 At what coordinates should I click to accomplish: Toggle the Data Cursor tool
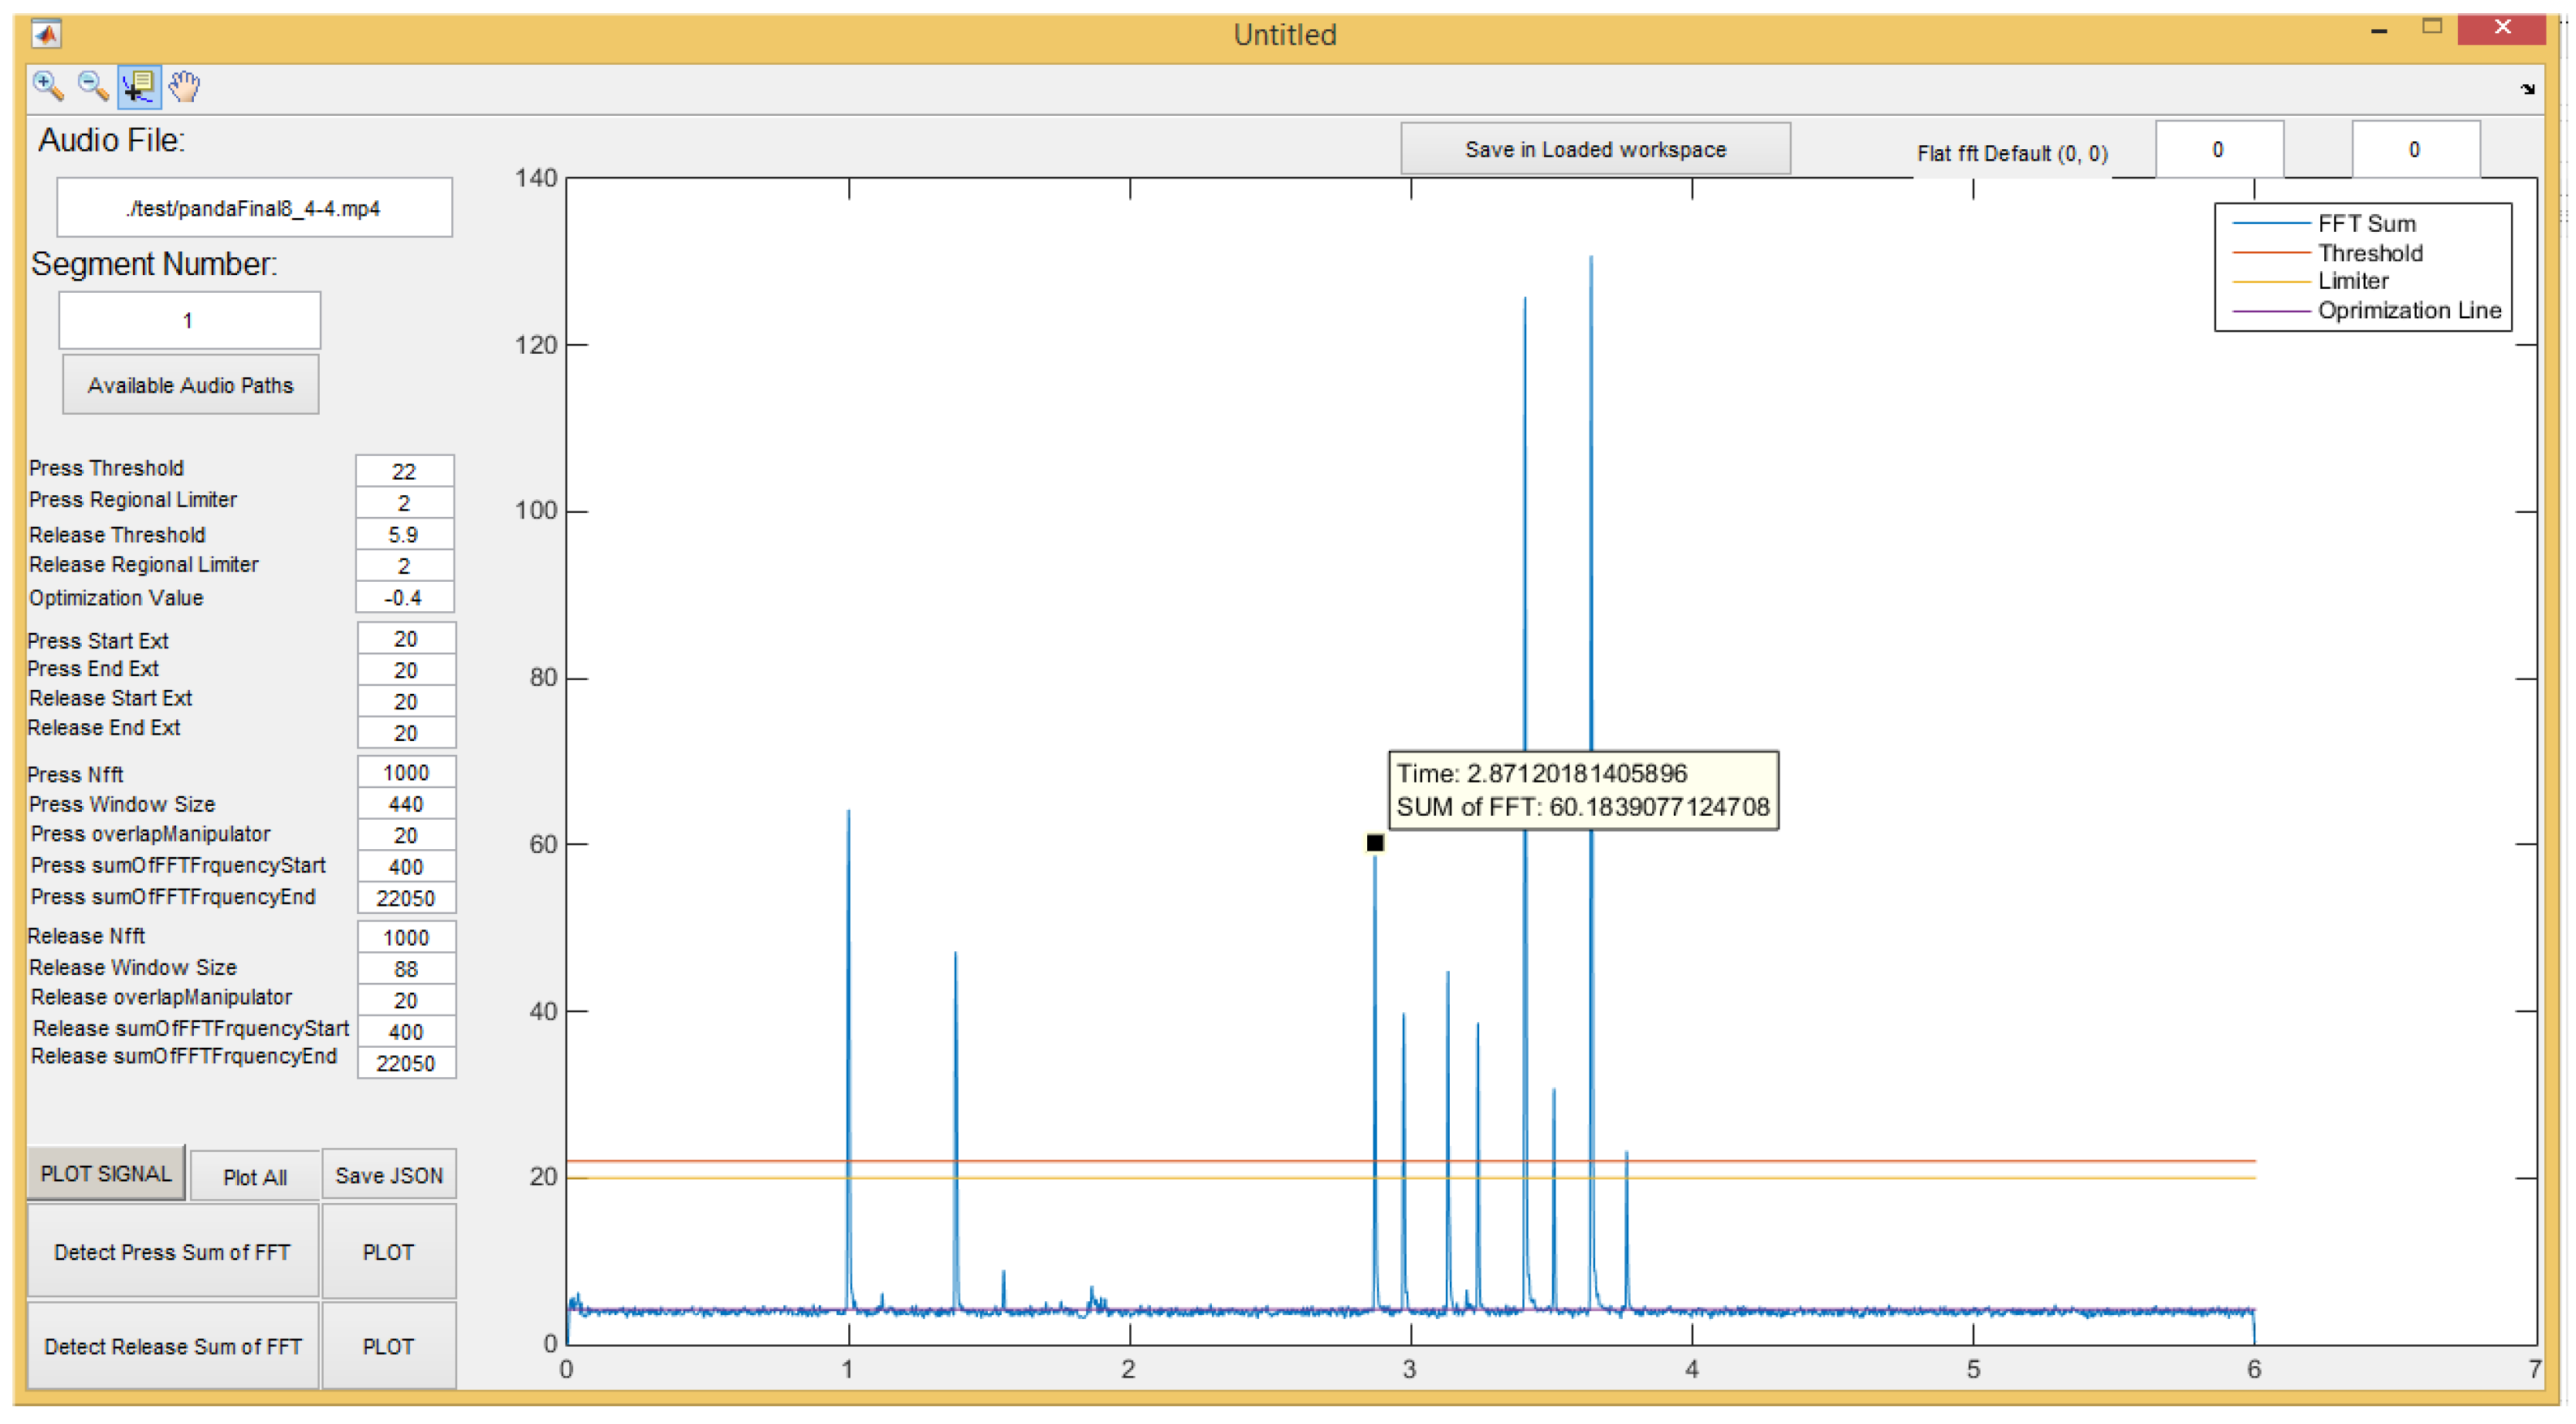tap(139, 87)
